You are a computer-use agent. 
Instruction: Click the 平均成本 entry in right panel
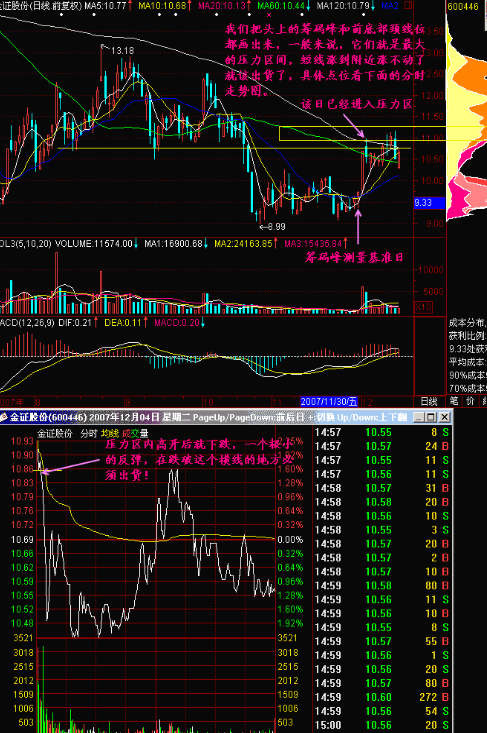tap(466, 362)
